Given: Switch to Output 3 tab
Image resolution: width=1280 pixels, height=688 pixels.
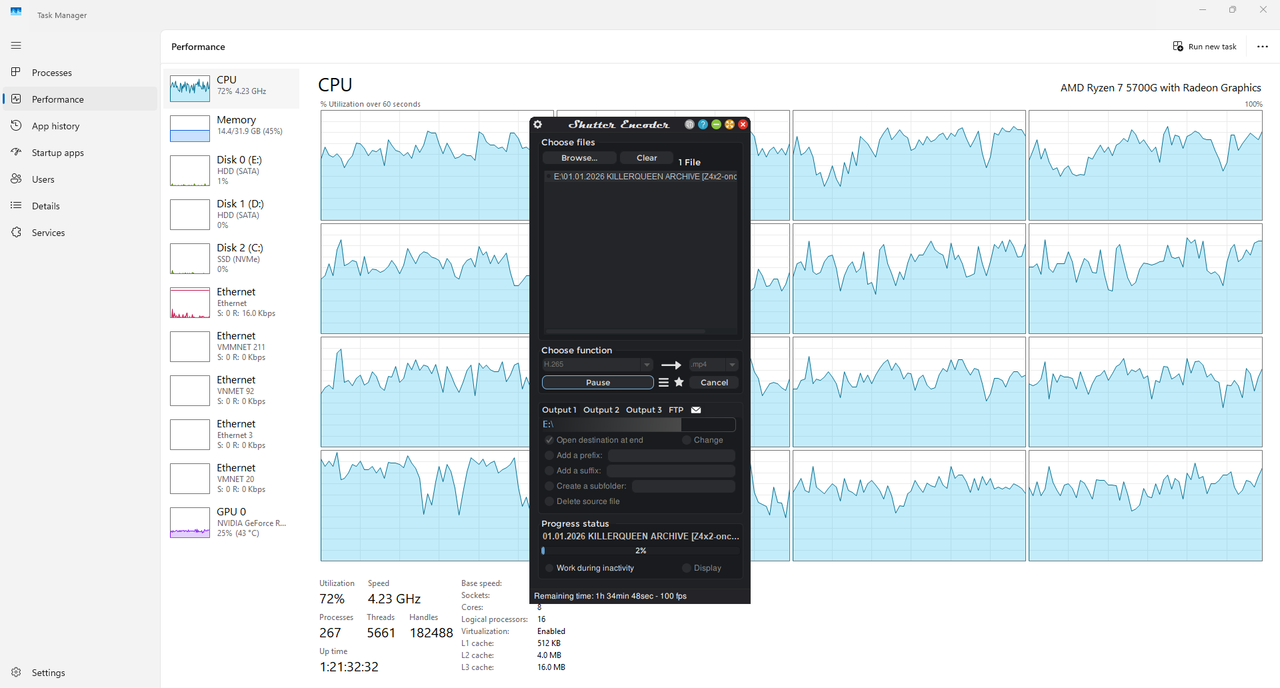Looking at the screenshot, I should pos(644,410).
